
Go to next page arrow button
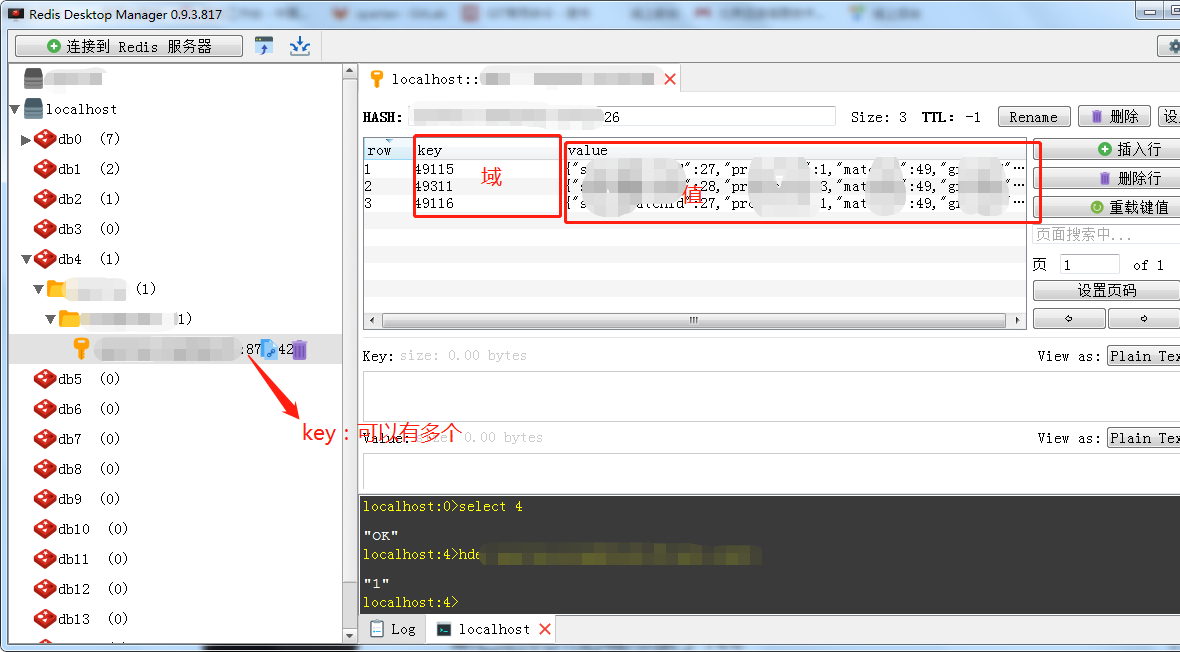point(1144,318)
